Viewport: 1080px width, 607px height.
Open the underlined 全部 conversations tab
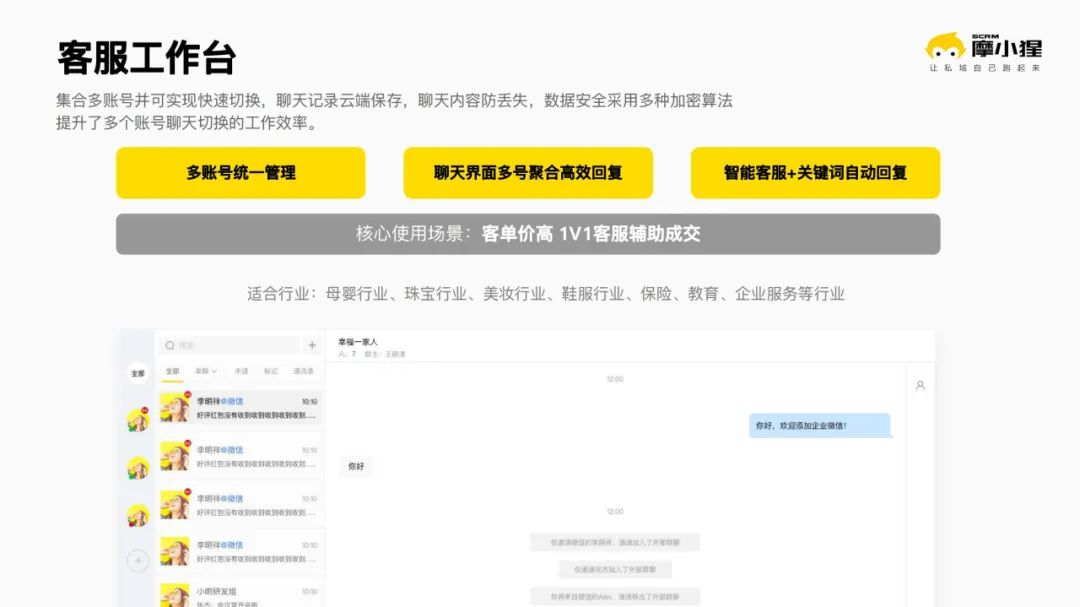[x=172, y=371]
